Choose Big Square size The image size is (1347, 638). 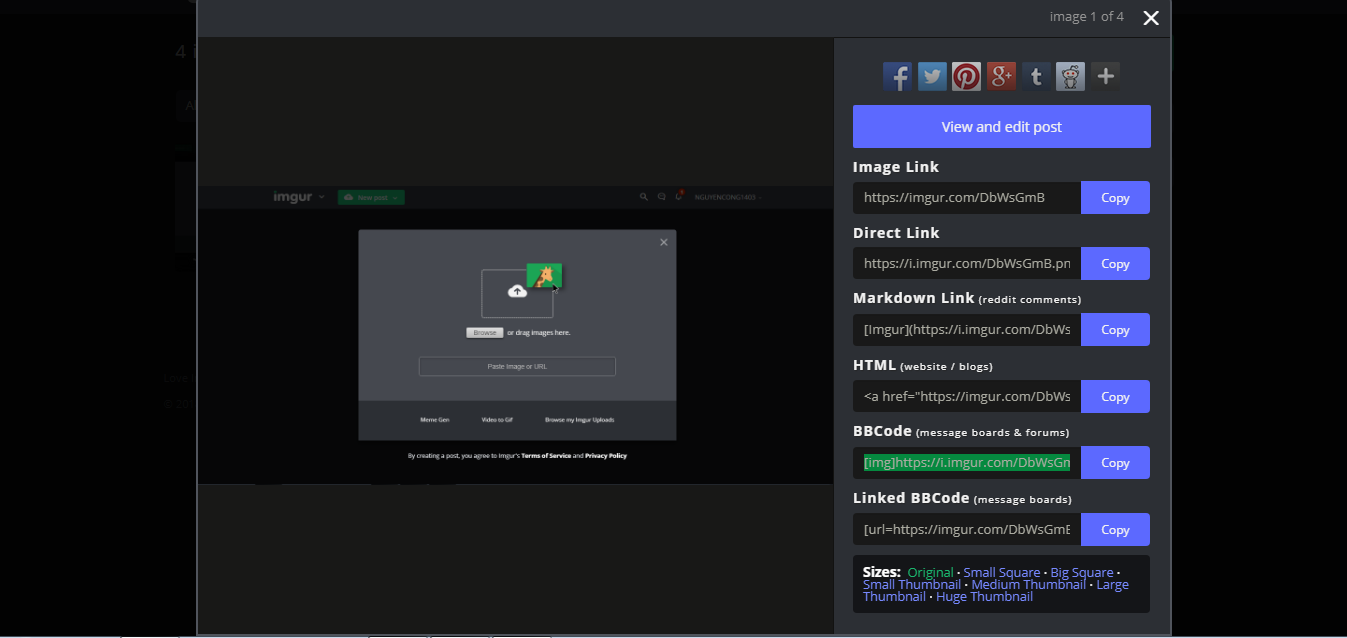tap(1082, 573)
